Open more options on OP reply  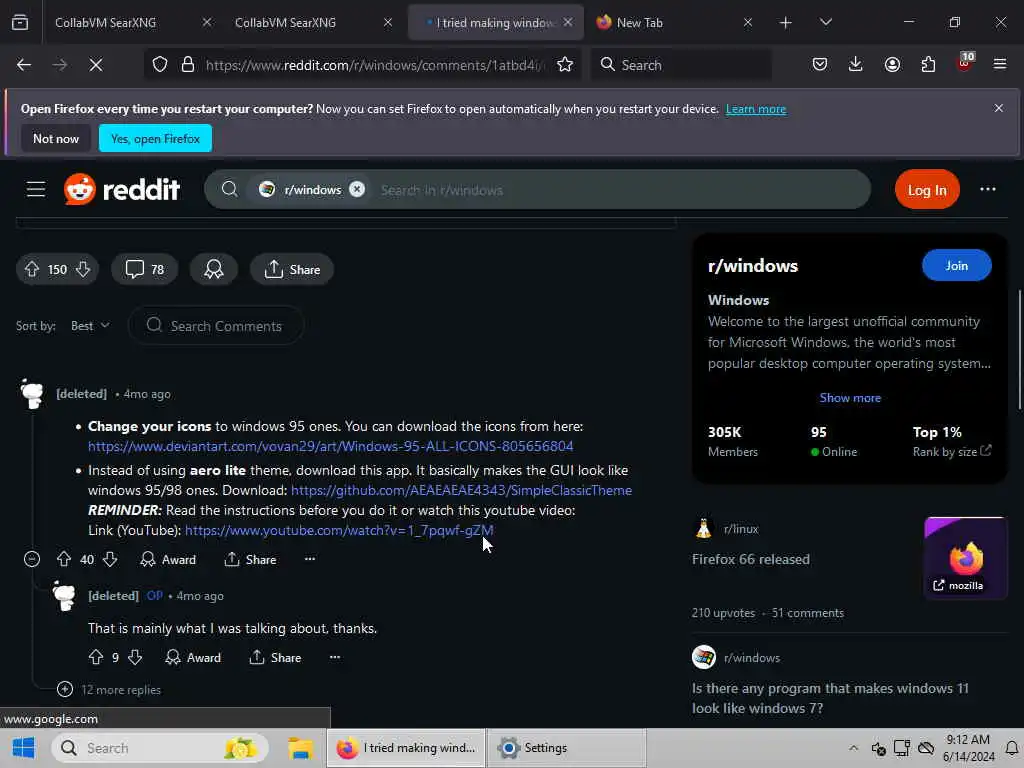pyautogui.click(x=335, y=657)
